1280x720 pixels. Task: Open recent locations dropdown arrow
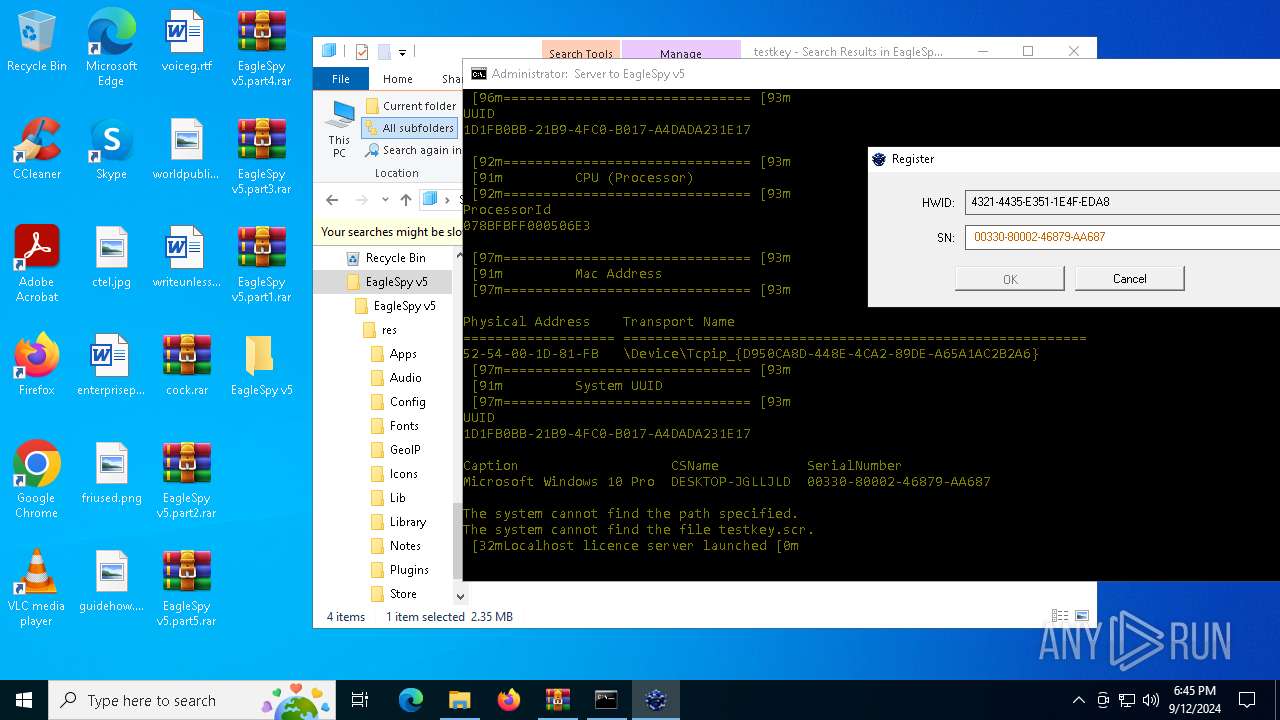coord(385,199)
